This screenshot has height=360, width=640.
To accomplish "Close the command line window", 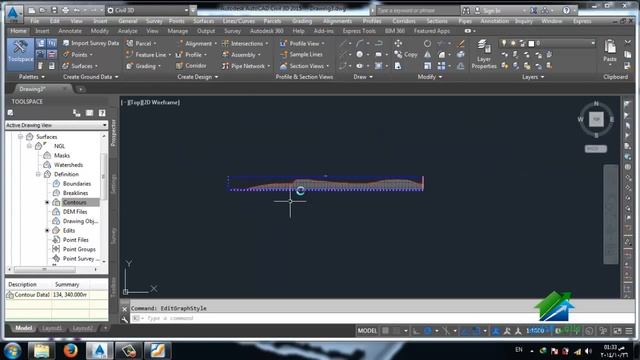I will point(124,309).
